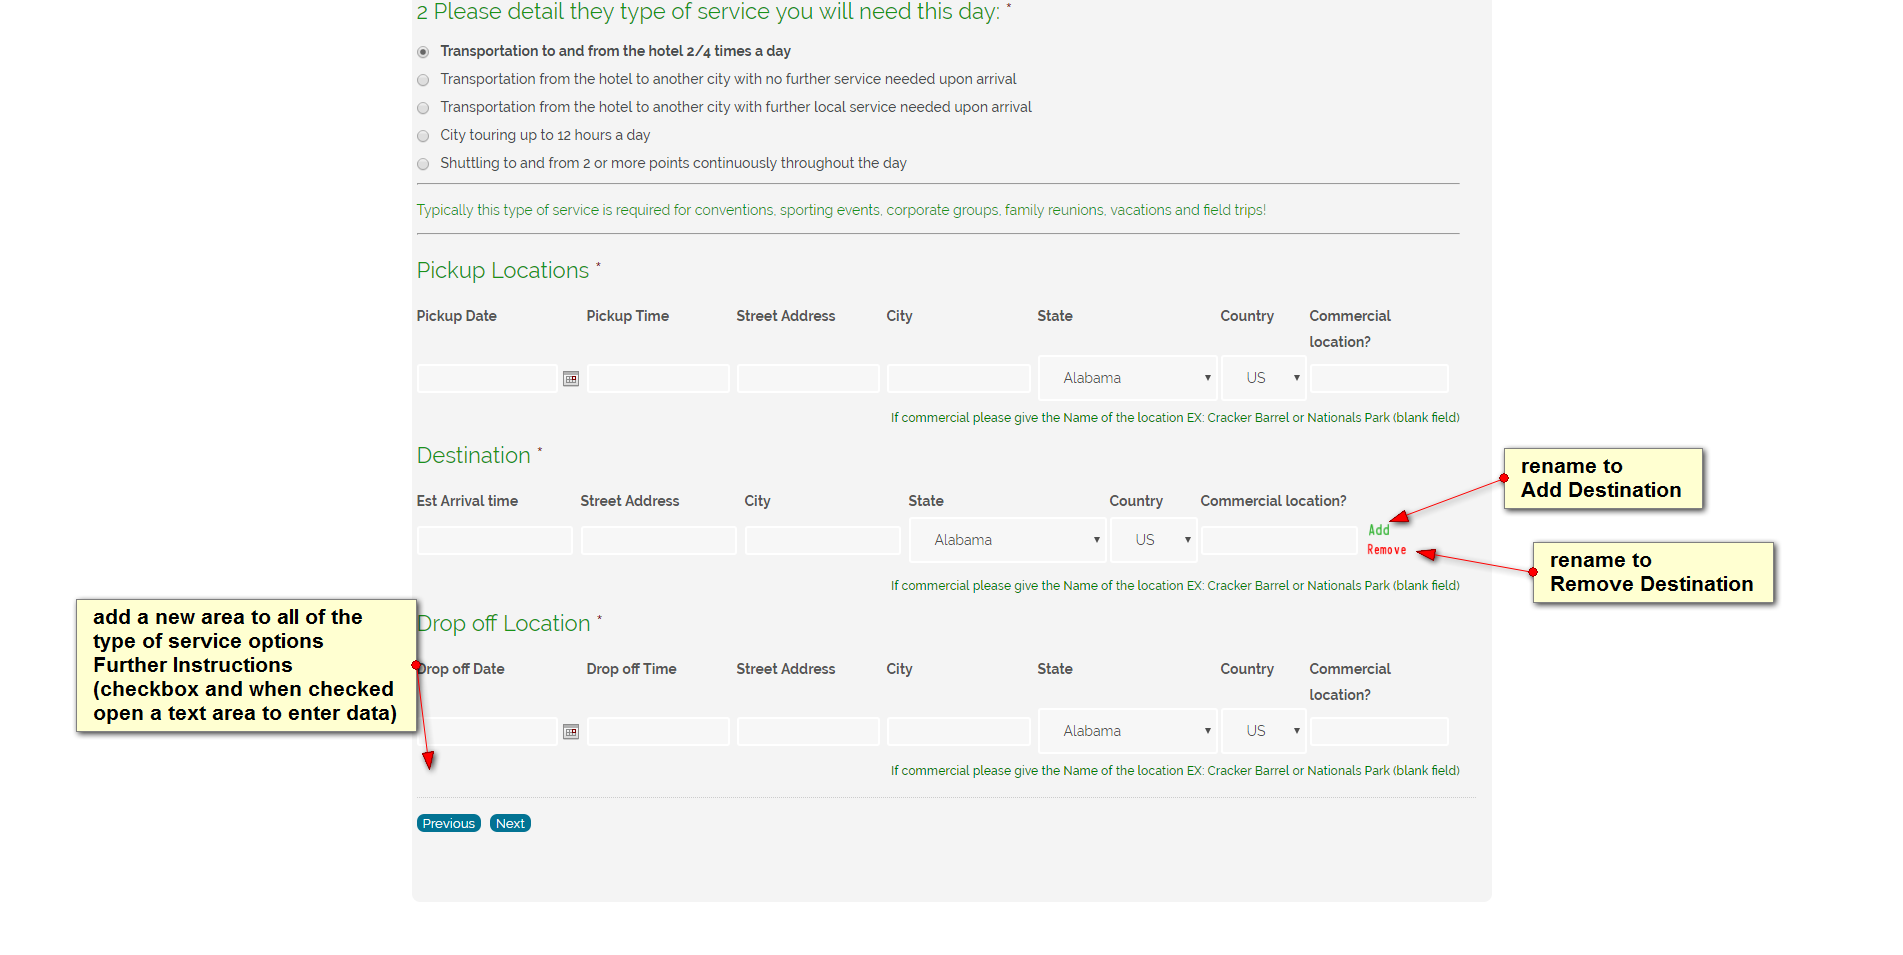The height and width of the screenshot is (955, 1903).
Task: Choose City touring up to 12 hours
Action: tap(423, 136)
